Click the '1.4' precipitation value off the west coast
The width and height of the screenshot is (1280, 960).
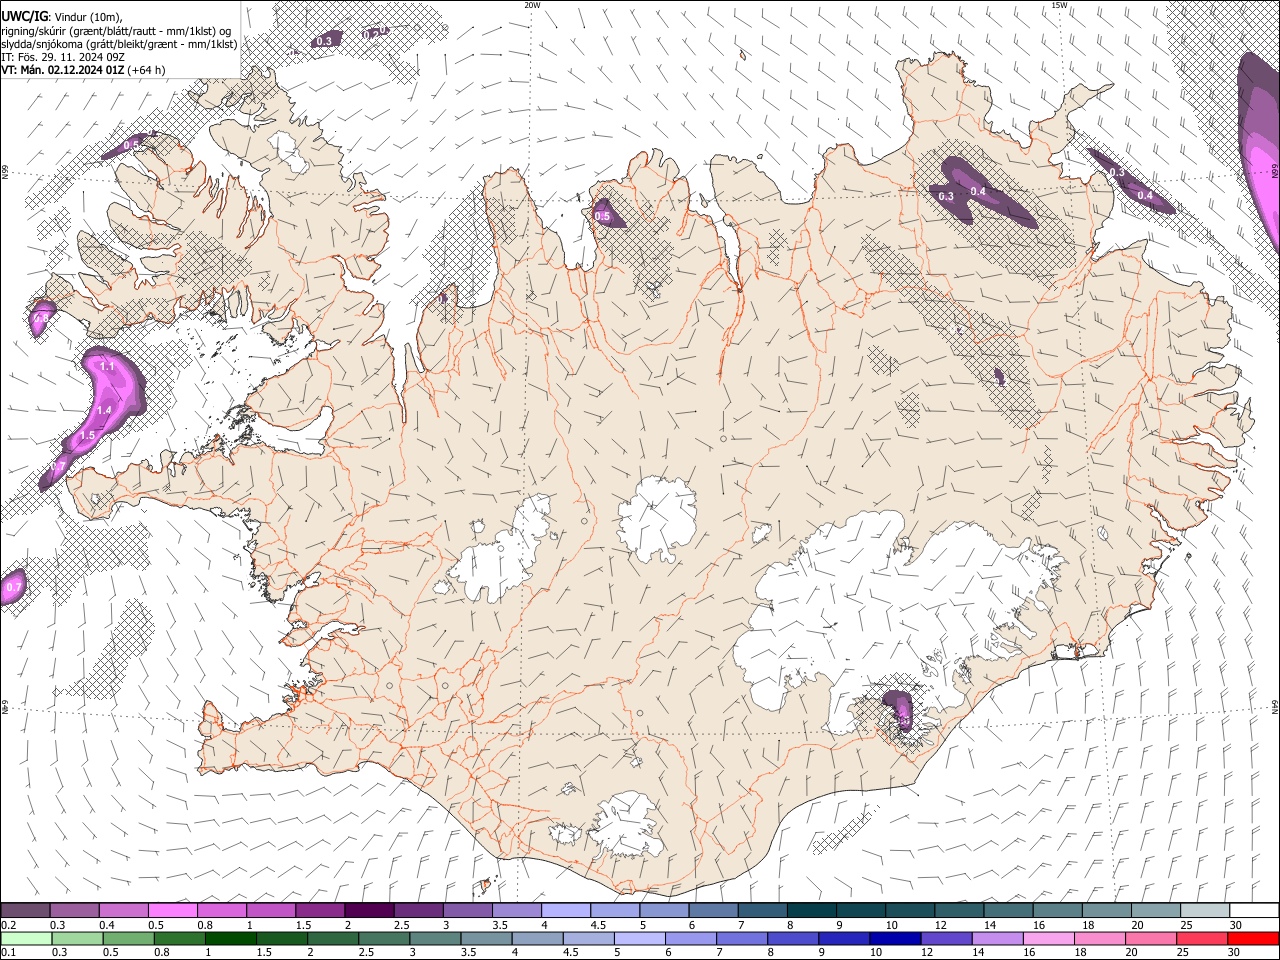[x=104, y=410]
